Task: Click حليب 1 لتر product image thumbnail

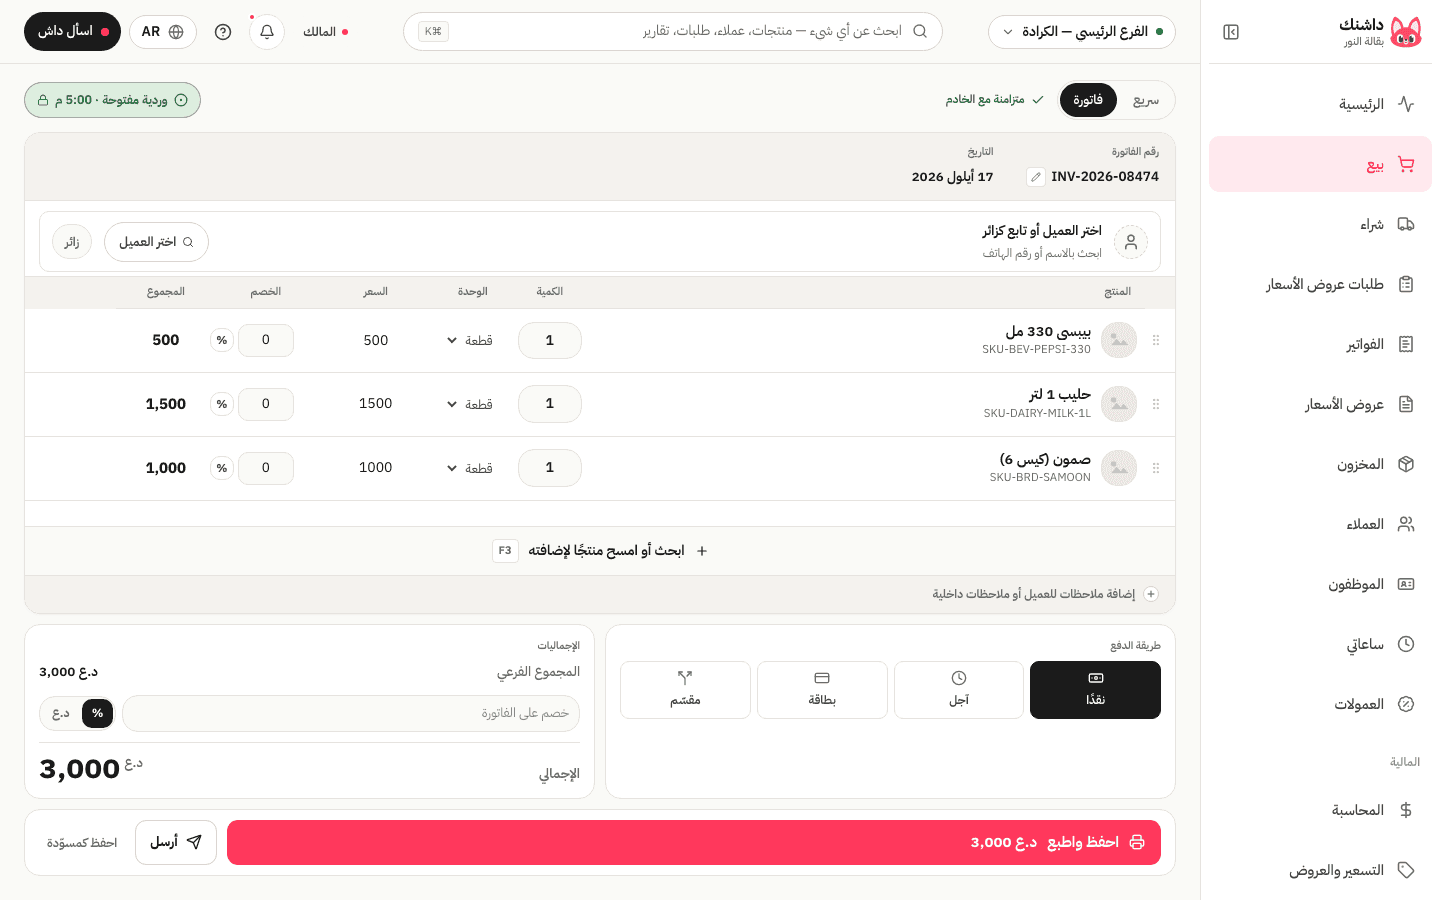Action: (x=1119, y=404)
